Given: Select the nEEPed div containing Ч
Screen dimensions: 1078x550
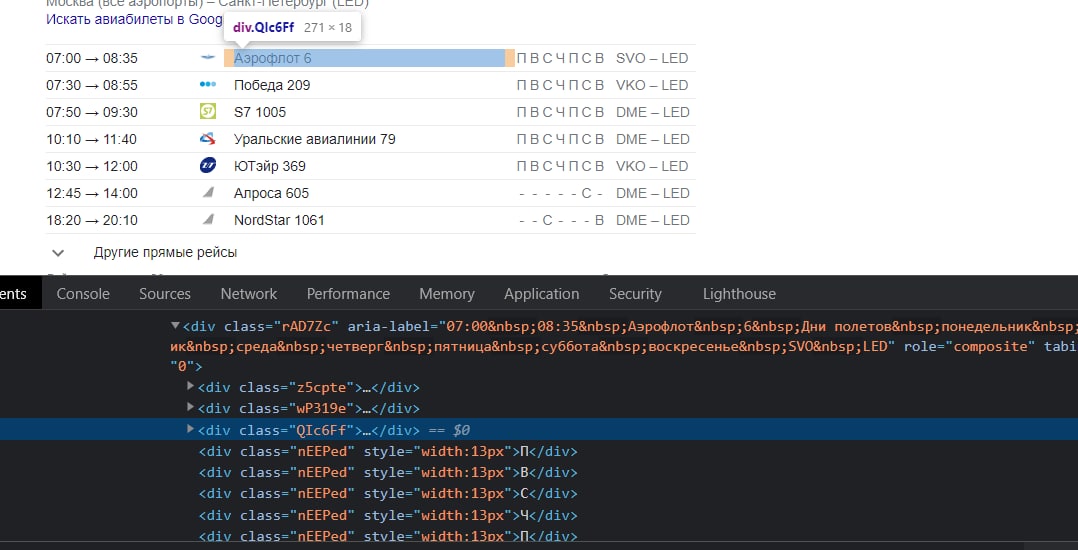Looking at the screenshot, I should (388, 515).
